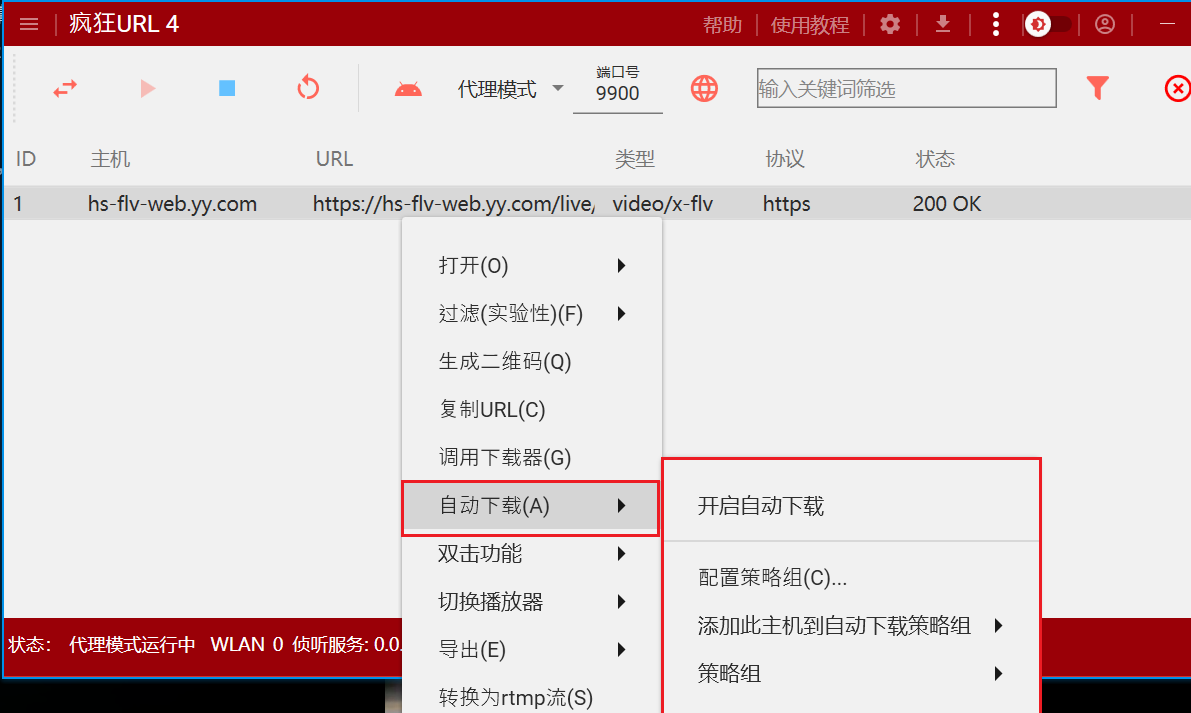The height and width of the screenshot is (713, 1191).
Task: Click the red refresh reload icon
Action: tap(308, 89)
